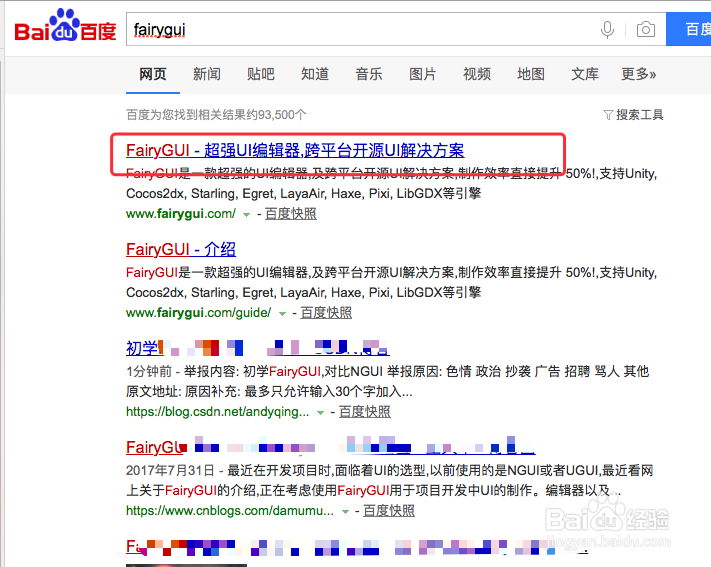Expand arrow next to www.fairygui.com/guide/
This screenshot has width=711, height=567.
click(x=282, y=313)
